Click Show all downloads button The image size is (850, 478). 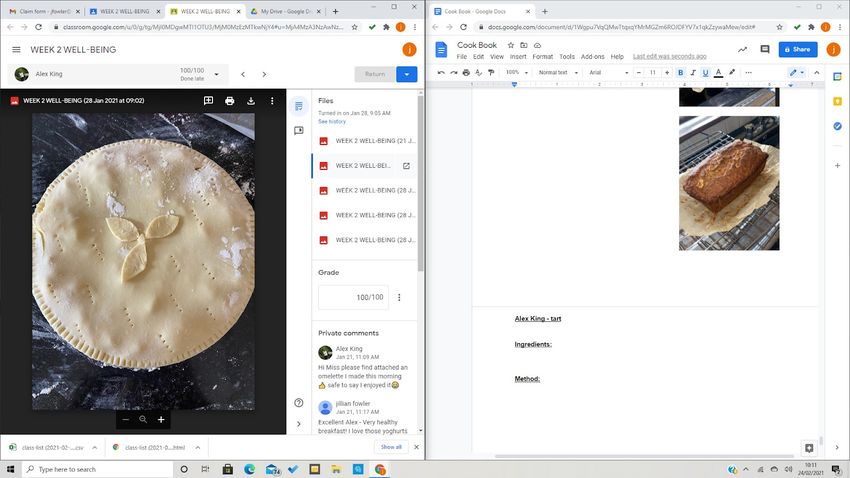pyautogui.click(x=391, y=447)
